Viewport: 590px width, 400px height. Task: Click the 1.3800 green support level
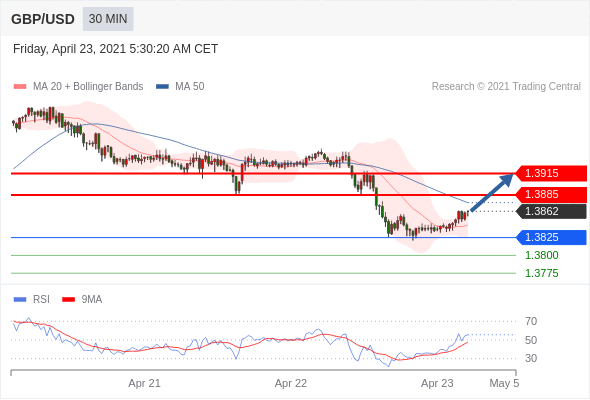pyautogui.click(x=542, y=256)
